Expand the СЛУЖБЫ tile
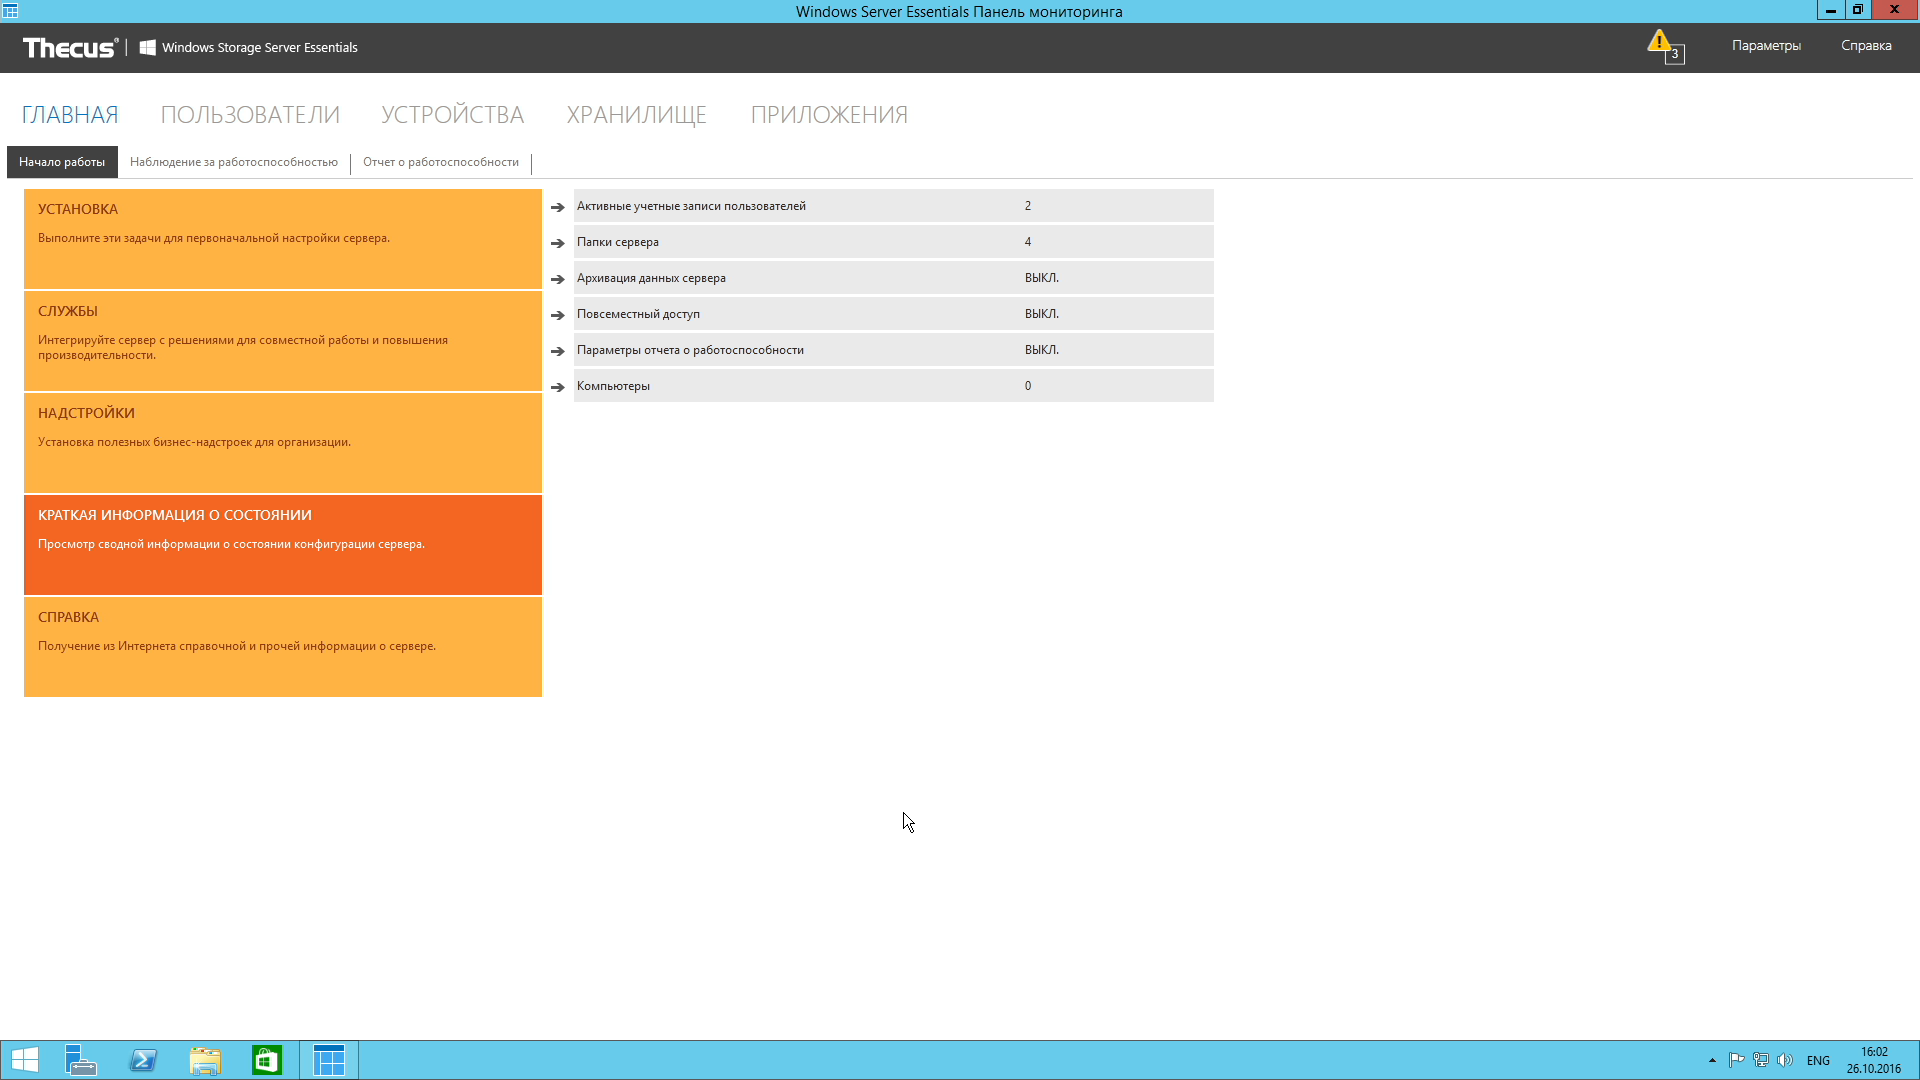The width and height of the screenshot is (1920, 1080). pos(283,340)
